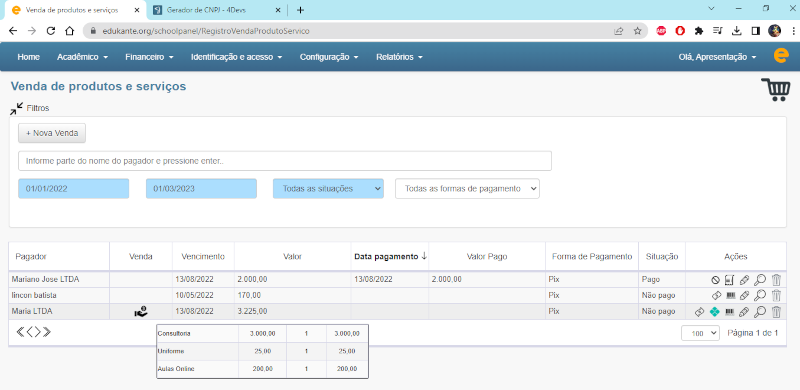Image resolution: width=800 pixels, height=390 pixels.
Task: Expand the Configuração menu
Action: [329, 57]
